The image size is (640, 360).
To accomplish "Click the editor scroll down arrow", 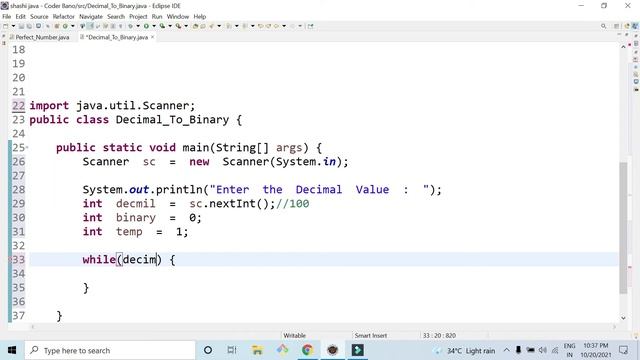I will tap(623, 318).
